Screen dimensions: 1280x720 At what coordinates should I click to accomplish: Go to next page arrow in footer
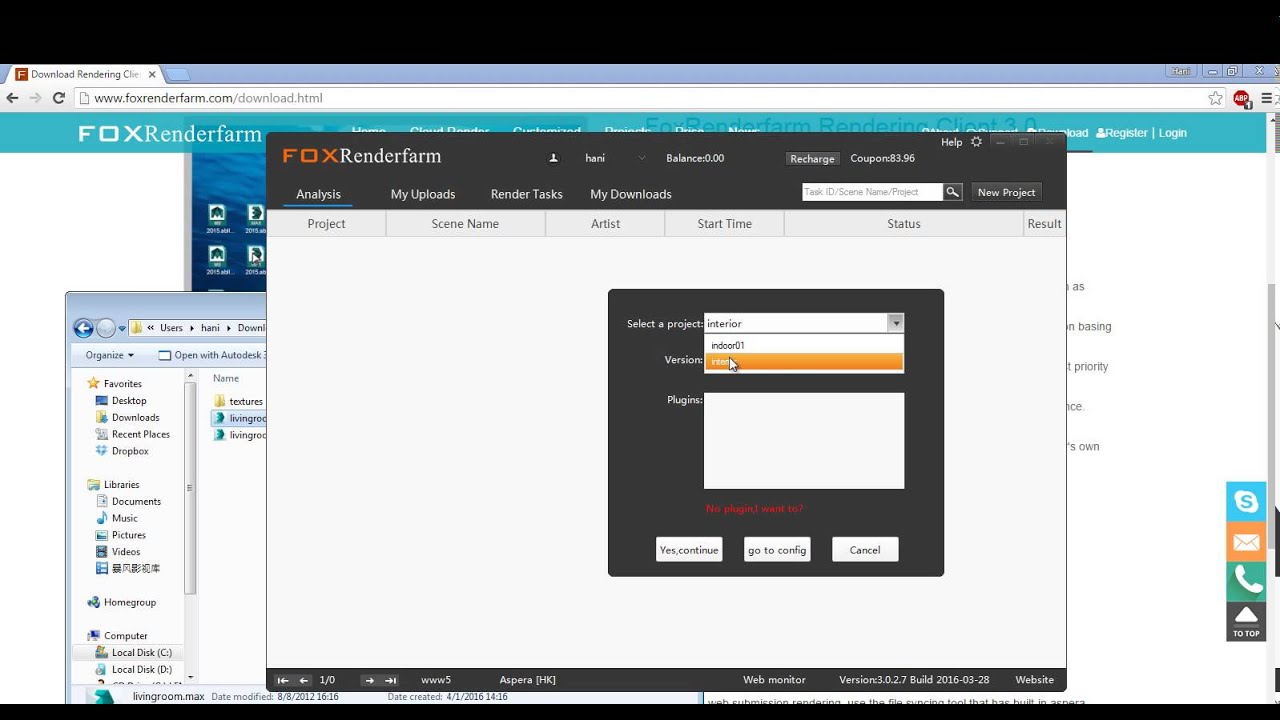click(x=369, y=680)
